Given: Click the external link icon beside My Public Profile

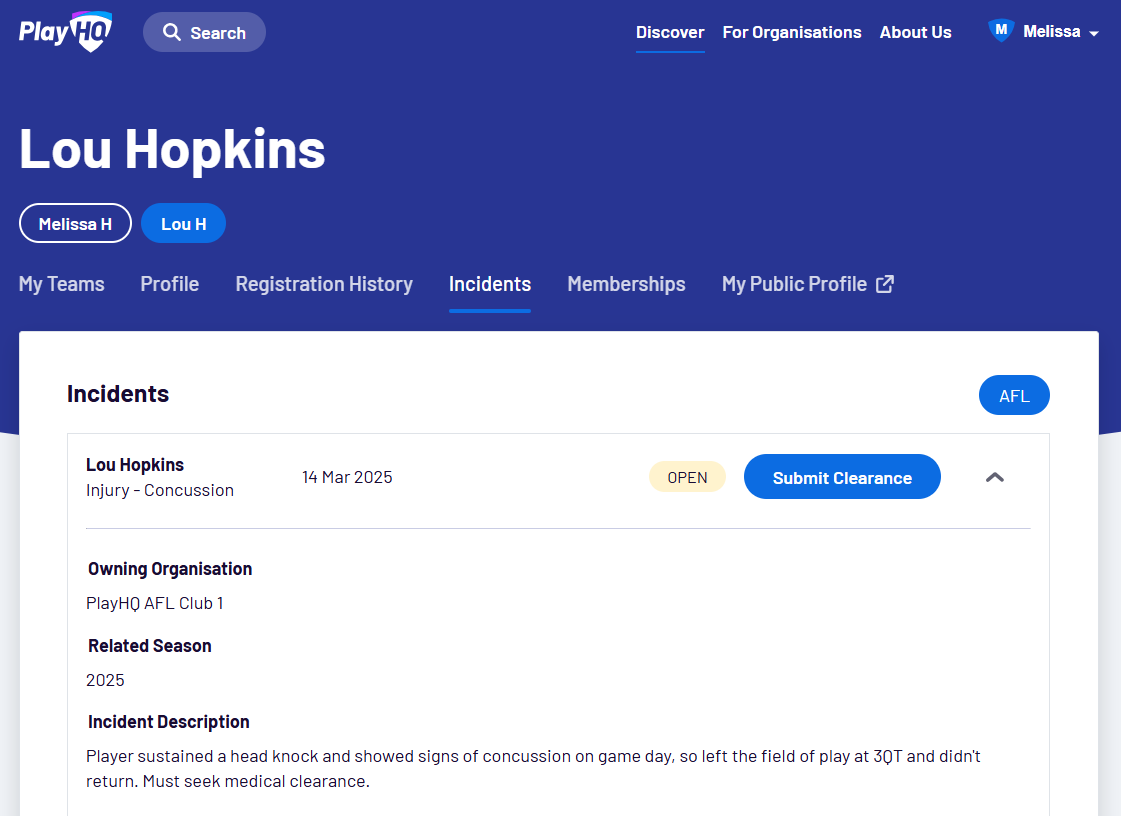Looking at the screenshot, I should (885, 284).
